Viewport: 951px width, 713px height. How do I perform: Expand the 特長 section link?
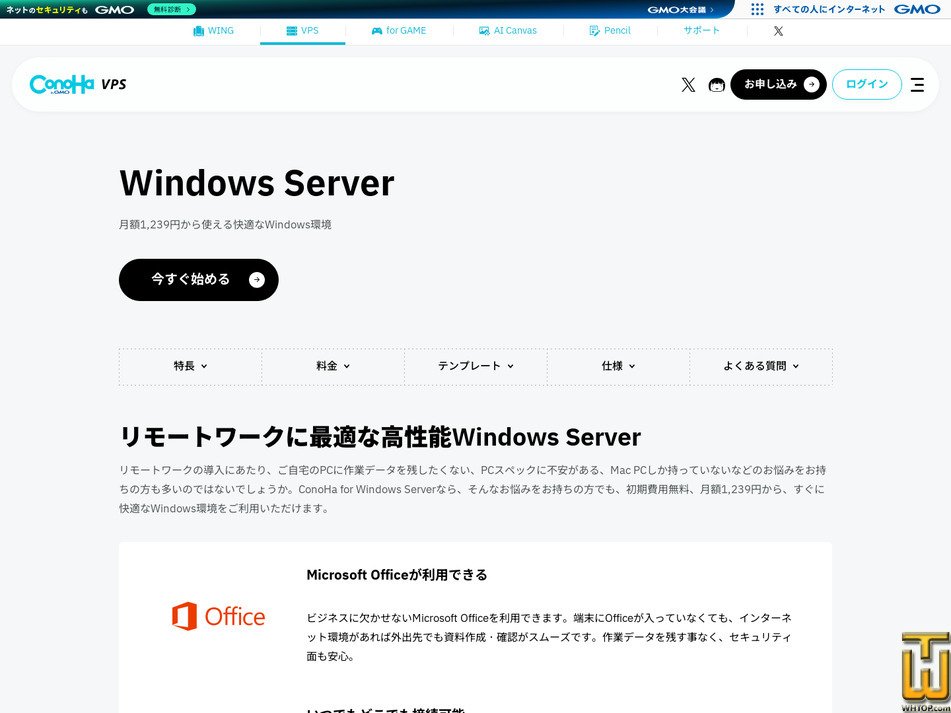click(190, 366)
